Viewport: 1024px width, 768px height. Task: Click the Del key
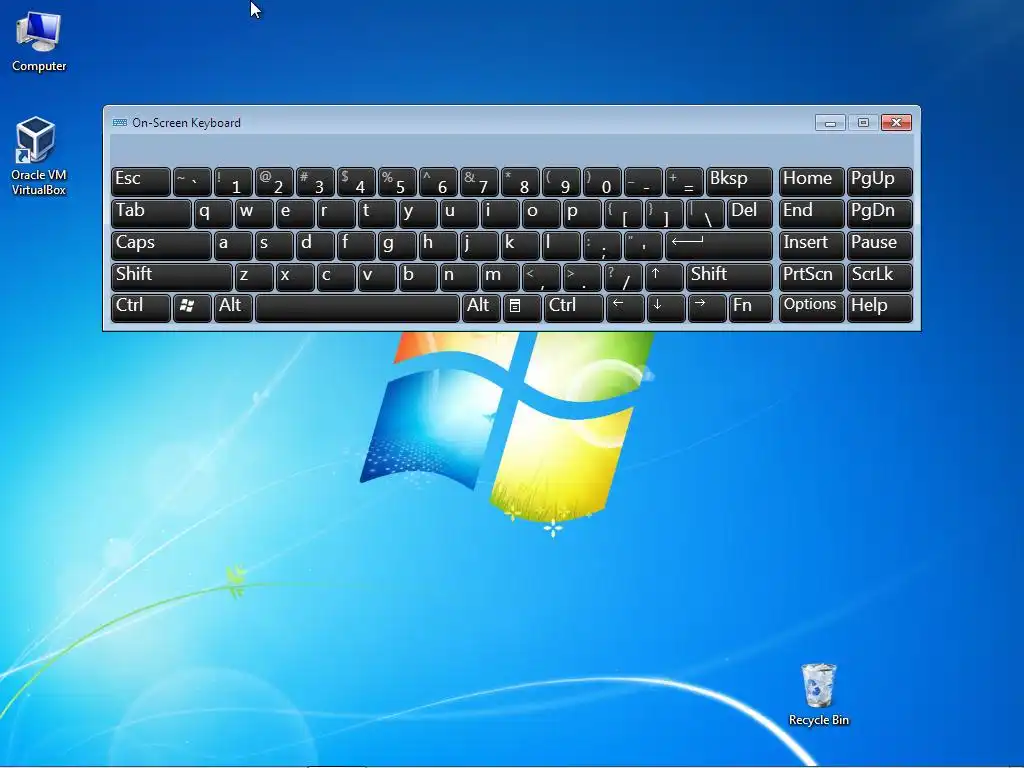click(x=750, y=213)
